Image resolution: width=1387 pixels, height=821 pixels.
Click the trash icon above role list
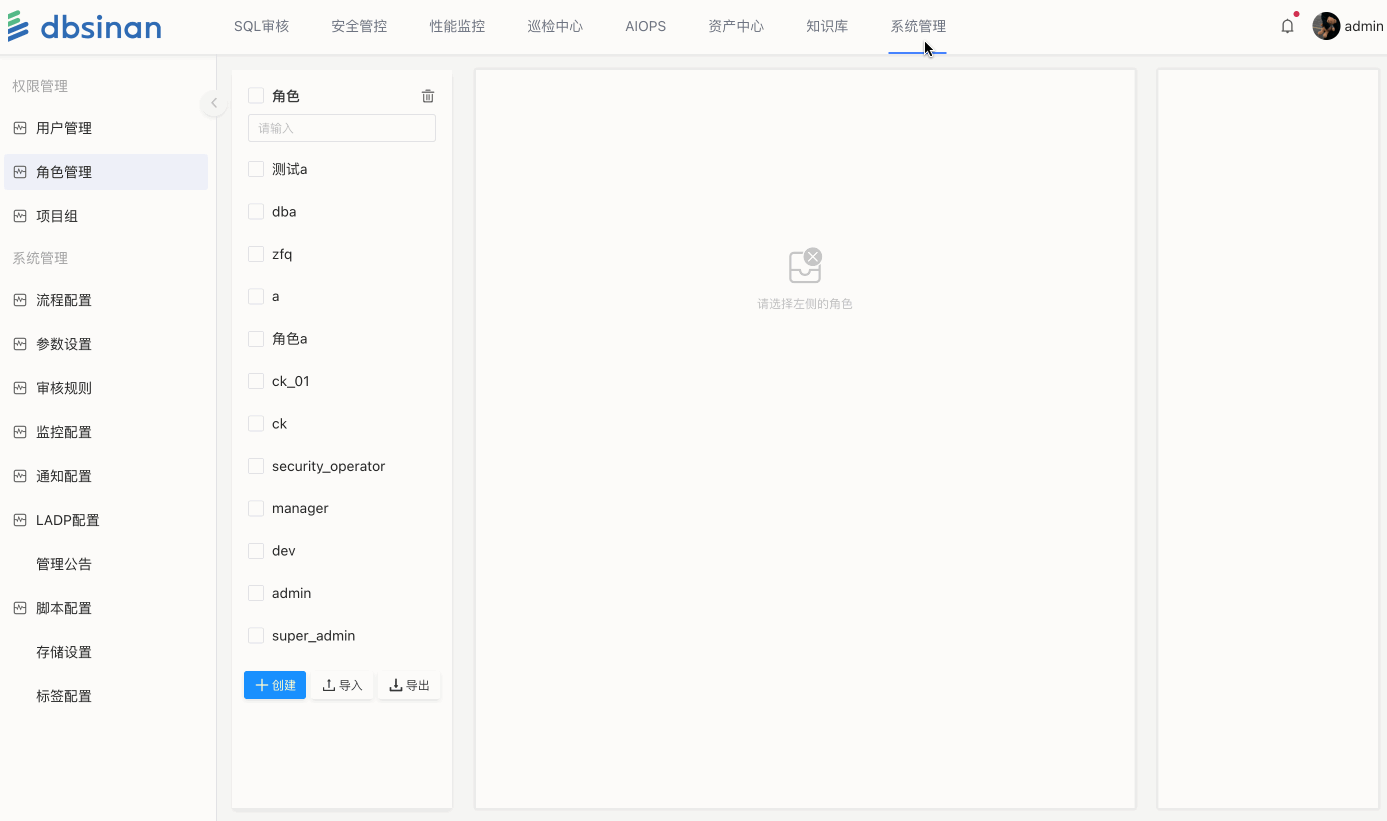428,96
